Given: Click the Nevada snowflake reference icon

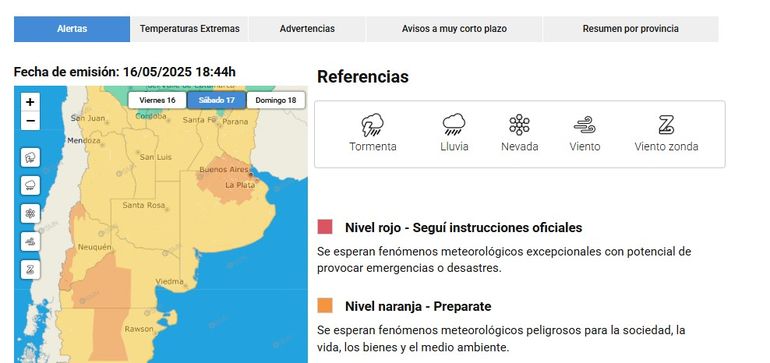Looking at the screenshot, I should click(519, 125).
